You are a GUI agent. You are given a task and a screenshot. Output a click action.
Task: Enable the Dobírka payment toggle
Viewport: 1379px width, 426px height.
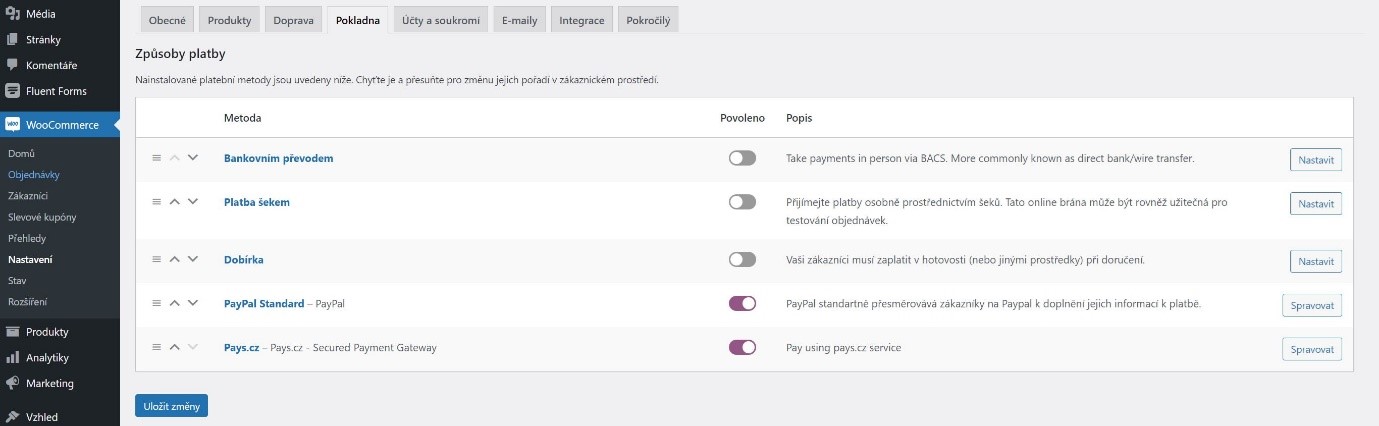(742, 259)
